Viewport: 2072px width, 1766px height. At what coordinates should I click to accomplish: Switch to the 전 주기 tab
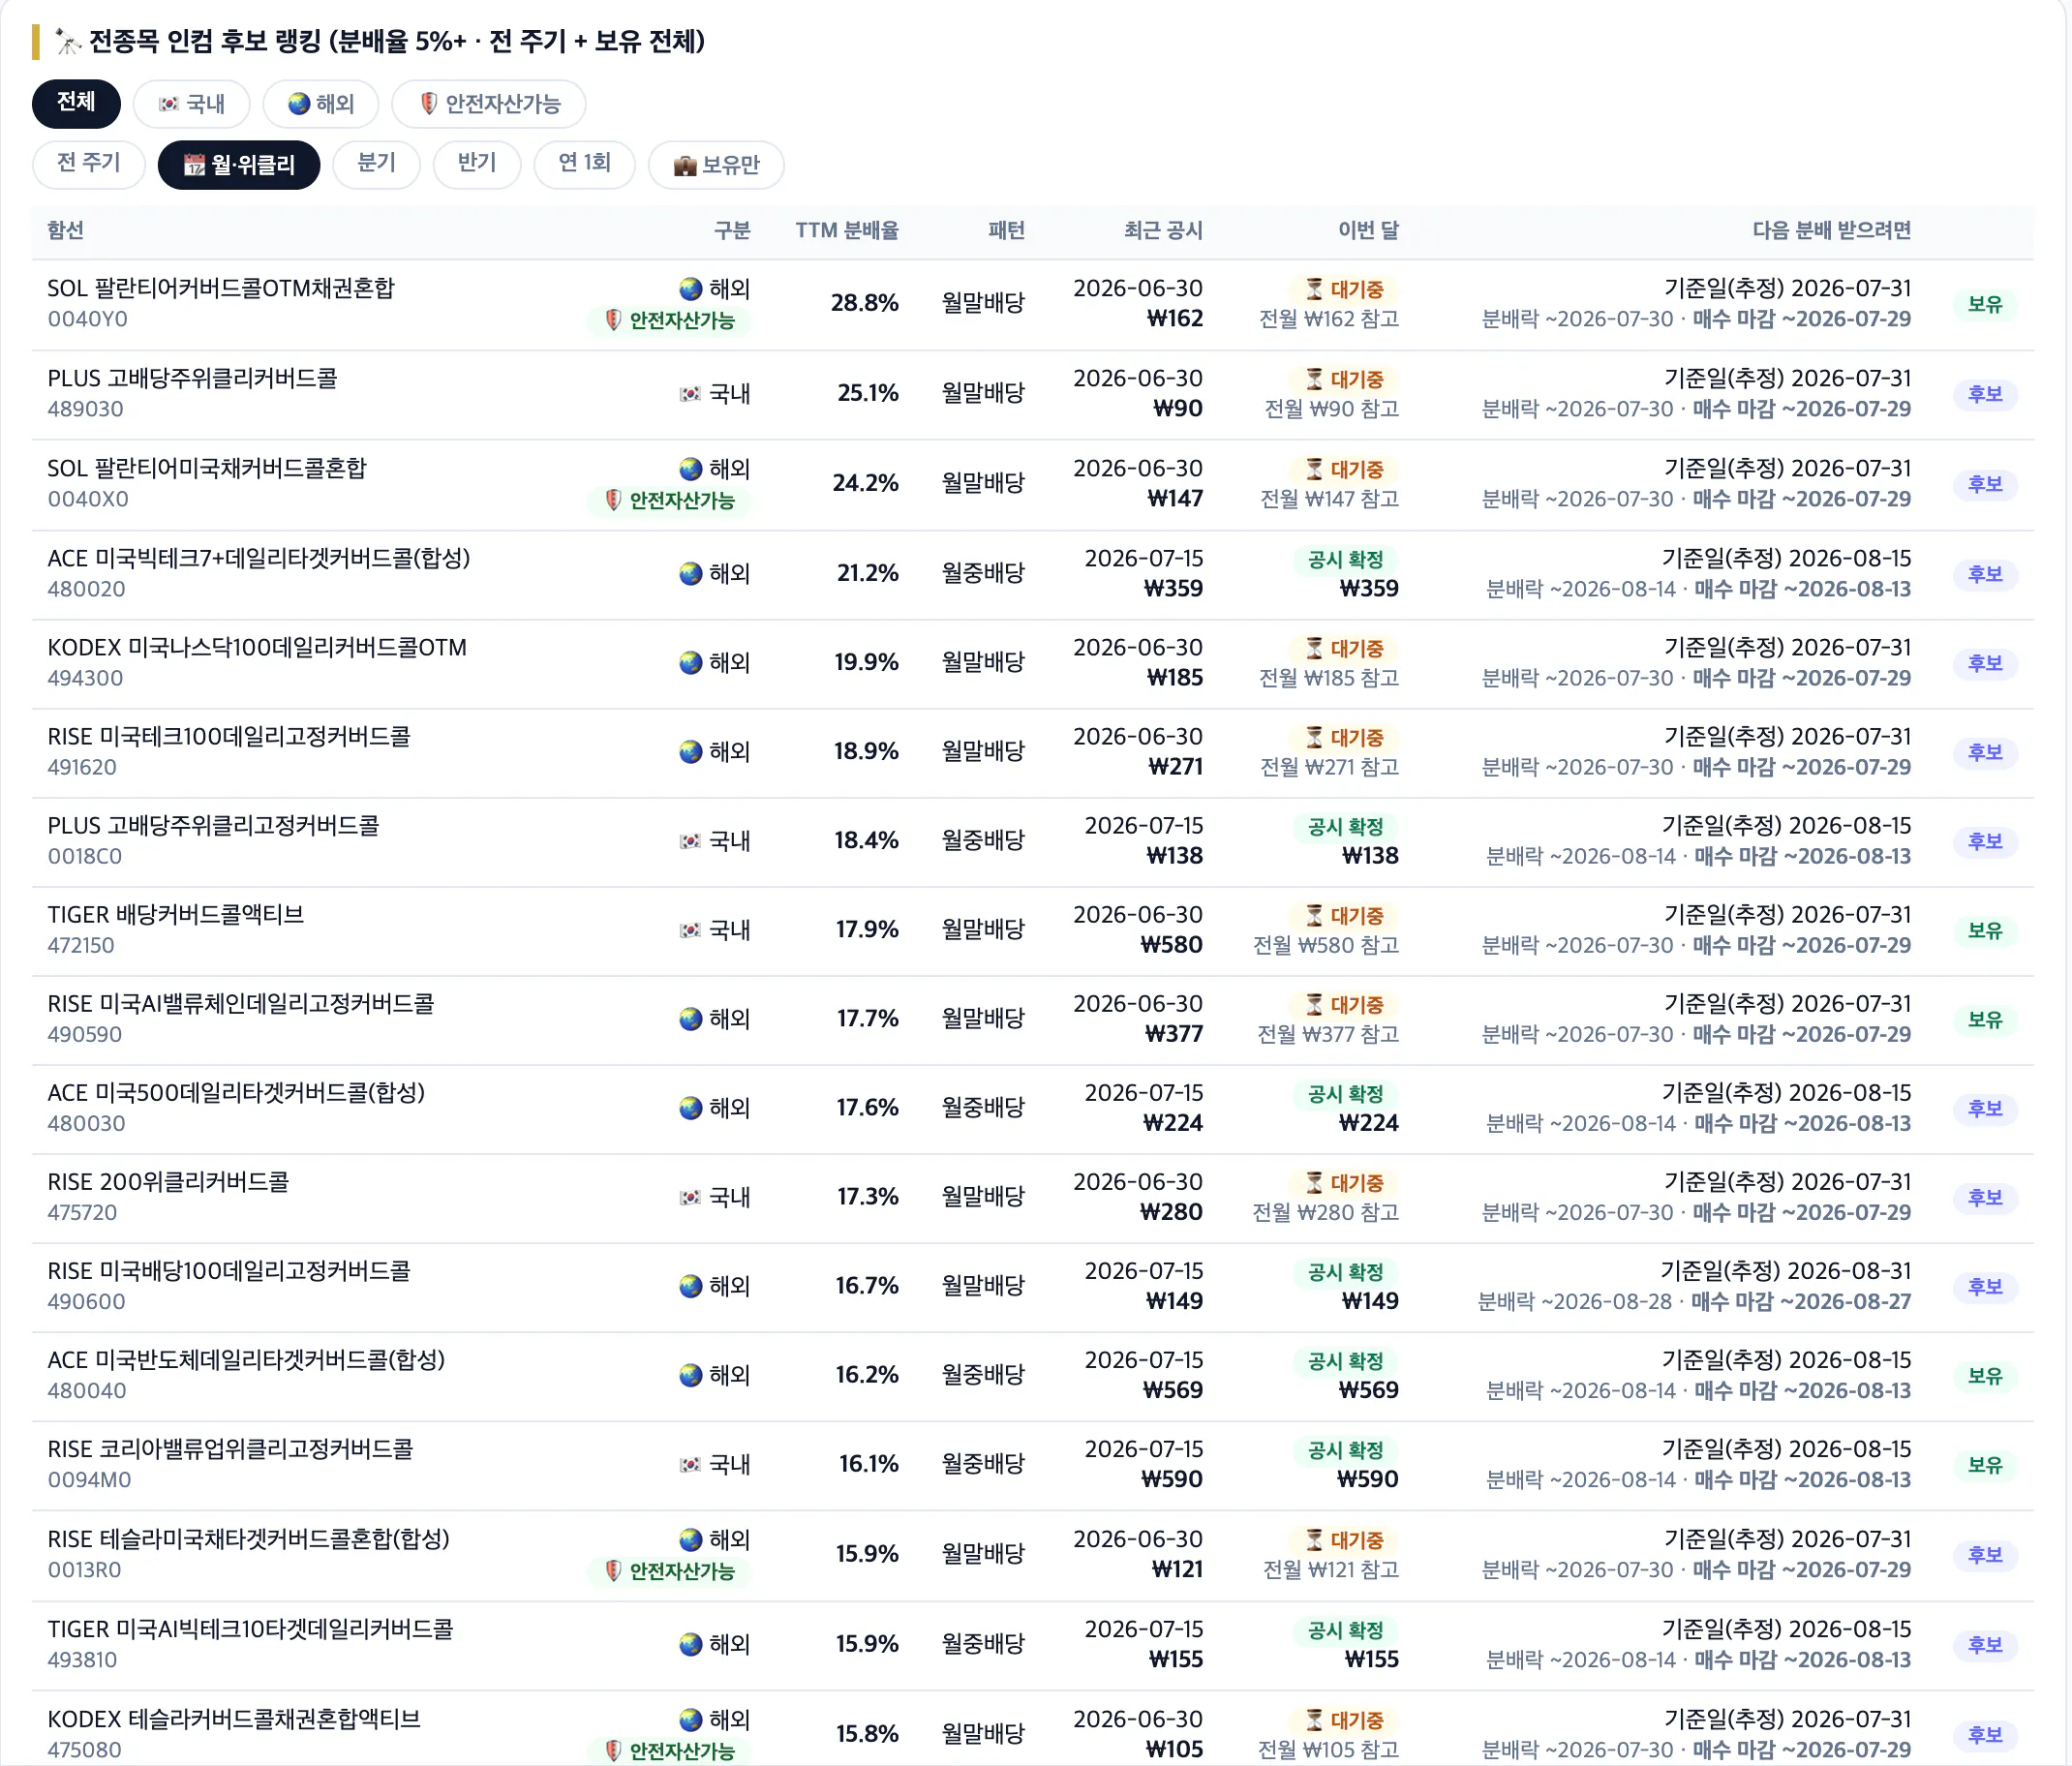coord(88,164)
